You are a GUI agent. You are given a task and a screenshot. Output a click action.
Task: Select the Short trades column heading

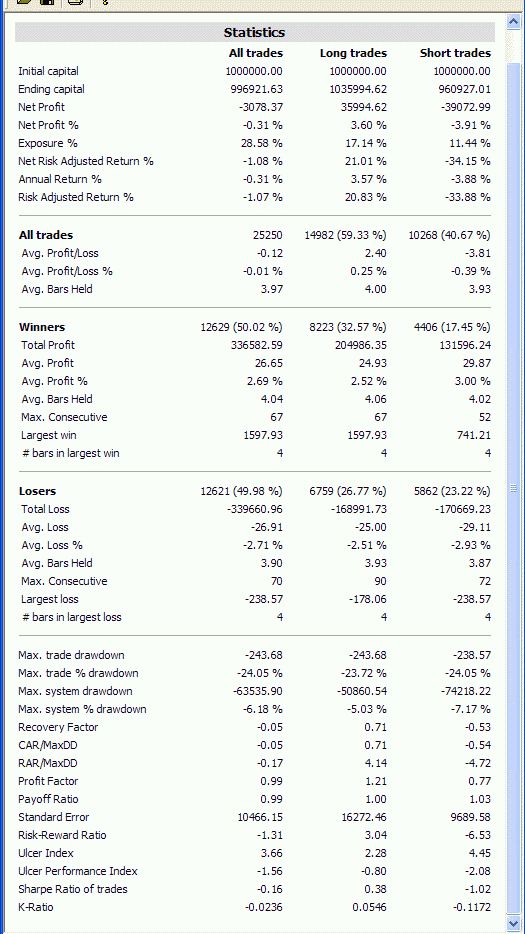pos(455,53)
